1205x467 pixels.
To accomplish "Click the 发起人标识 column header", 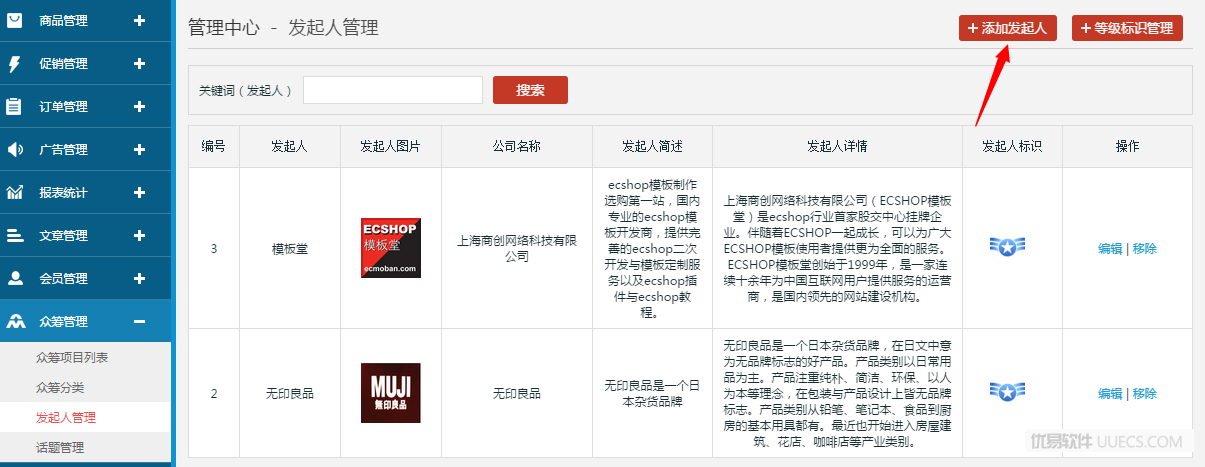I will [x=1012, y=146].
